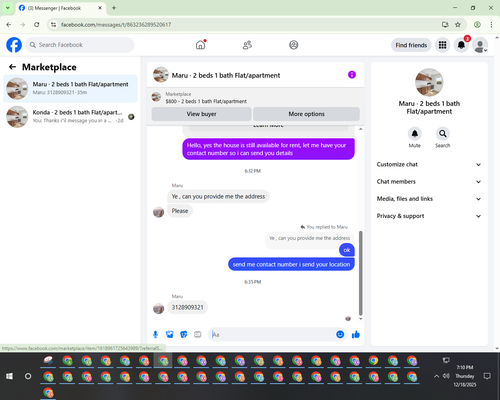Viewport: 500px width, 400px height.
Task: Click the large listing photo in right panel
Action: [429, 82]
